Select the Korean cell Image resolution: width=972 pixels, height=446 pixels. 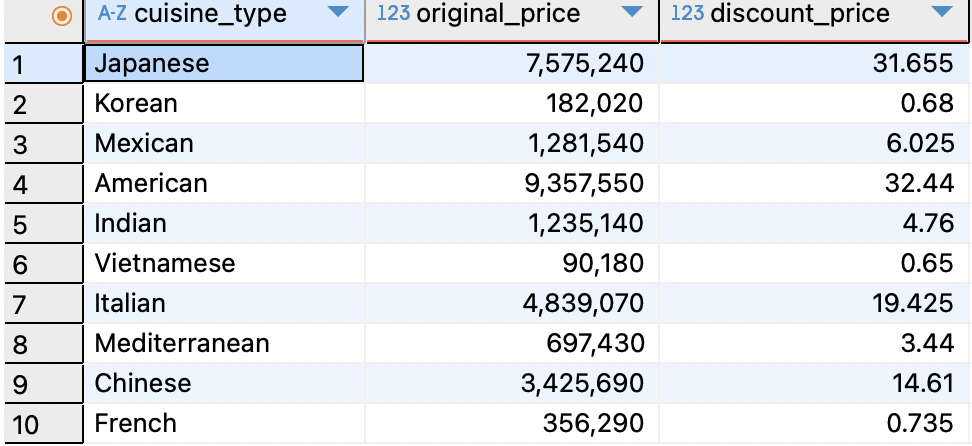(224, 104)
